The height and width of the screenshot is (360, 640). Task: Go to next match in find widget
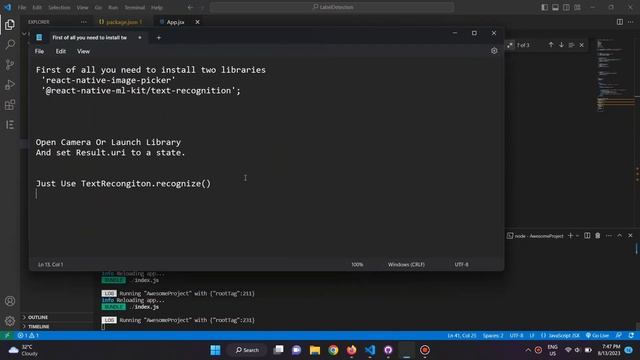click(561, 45)
